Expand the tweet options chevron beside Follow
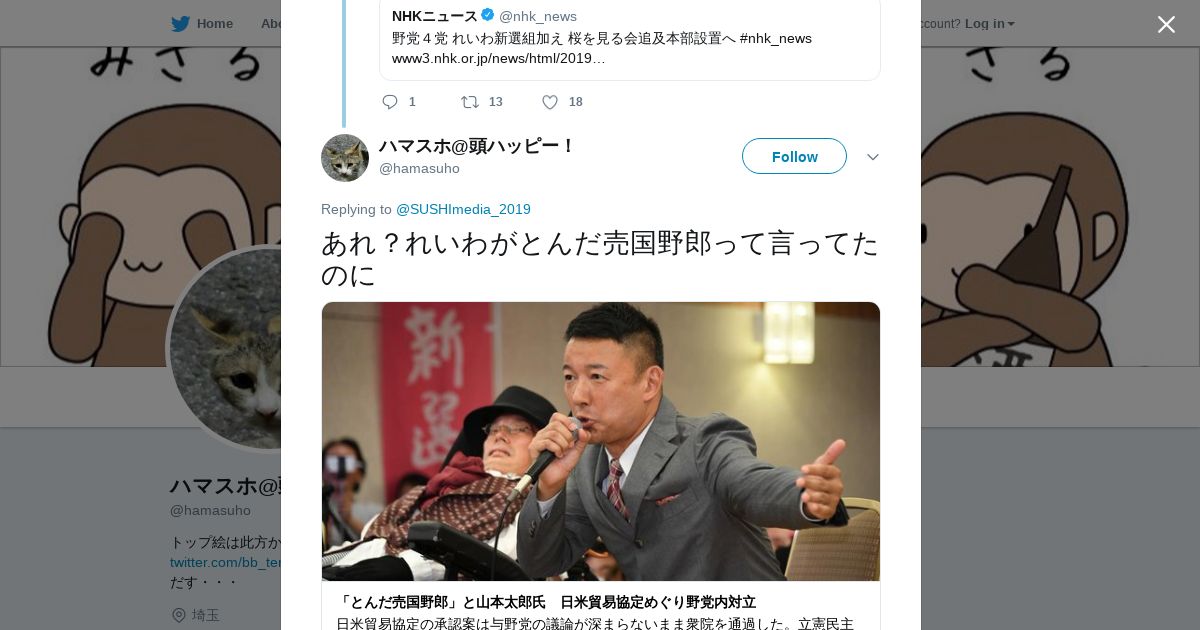This screenshot has width=1200, height=630. pyautogui.click(x=872, y=157)
